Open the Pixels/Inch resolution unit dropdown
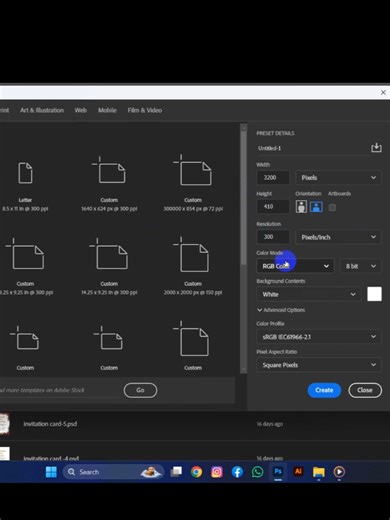The image size is (390, 520). (338, 237)
